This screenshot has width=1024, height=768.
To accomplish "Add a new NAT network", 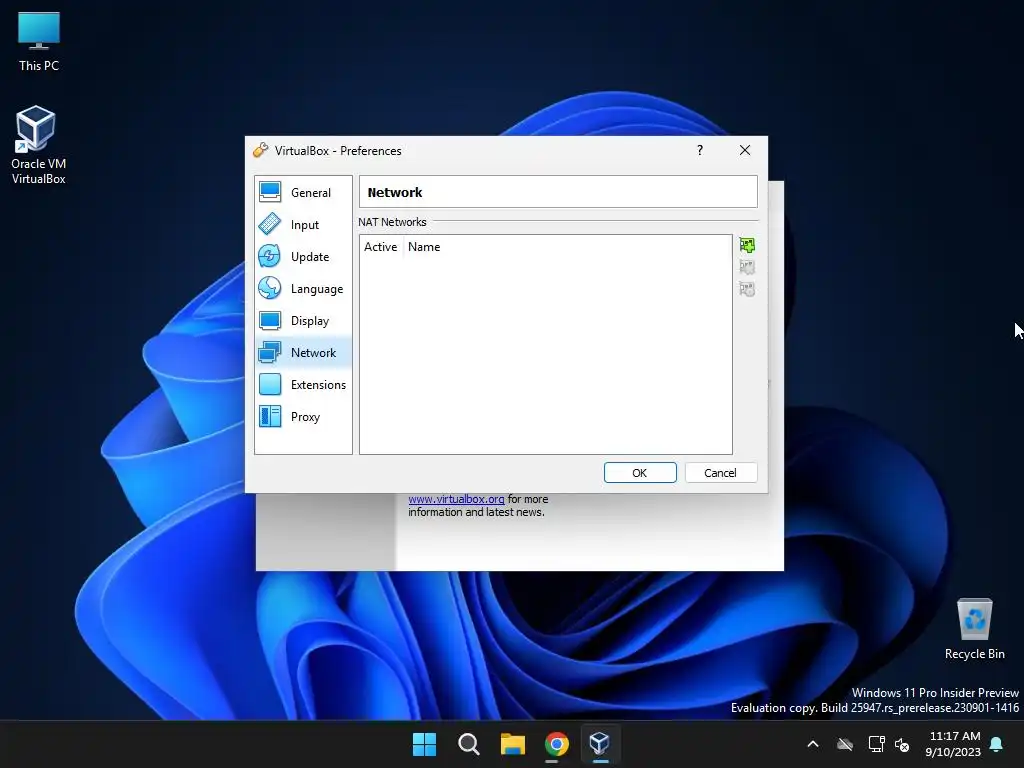I will pos(747,245).
